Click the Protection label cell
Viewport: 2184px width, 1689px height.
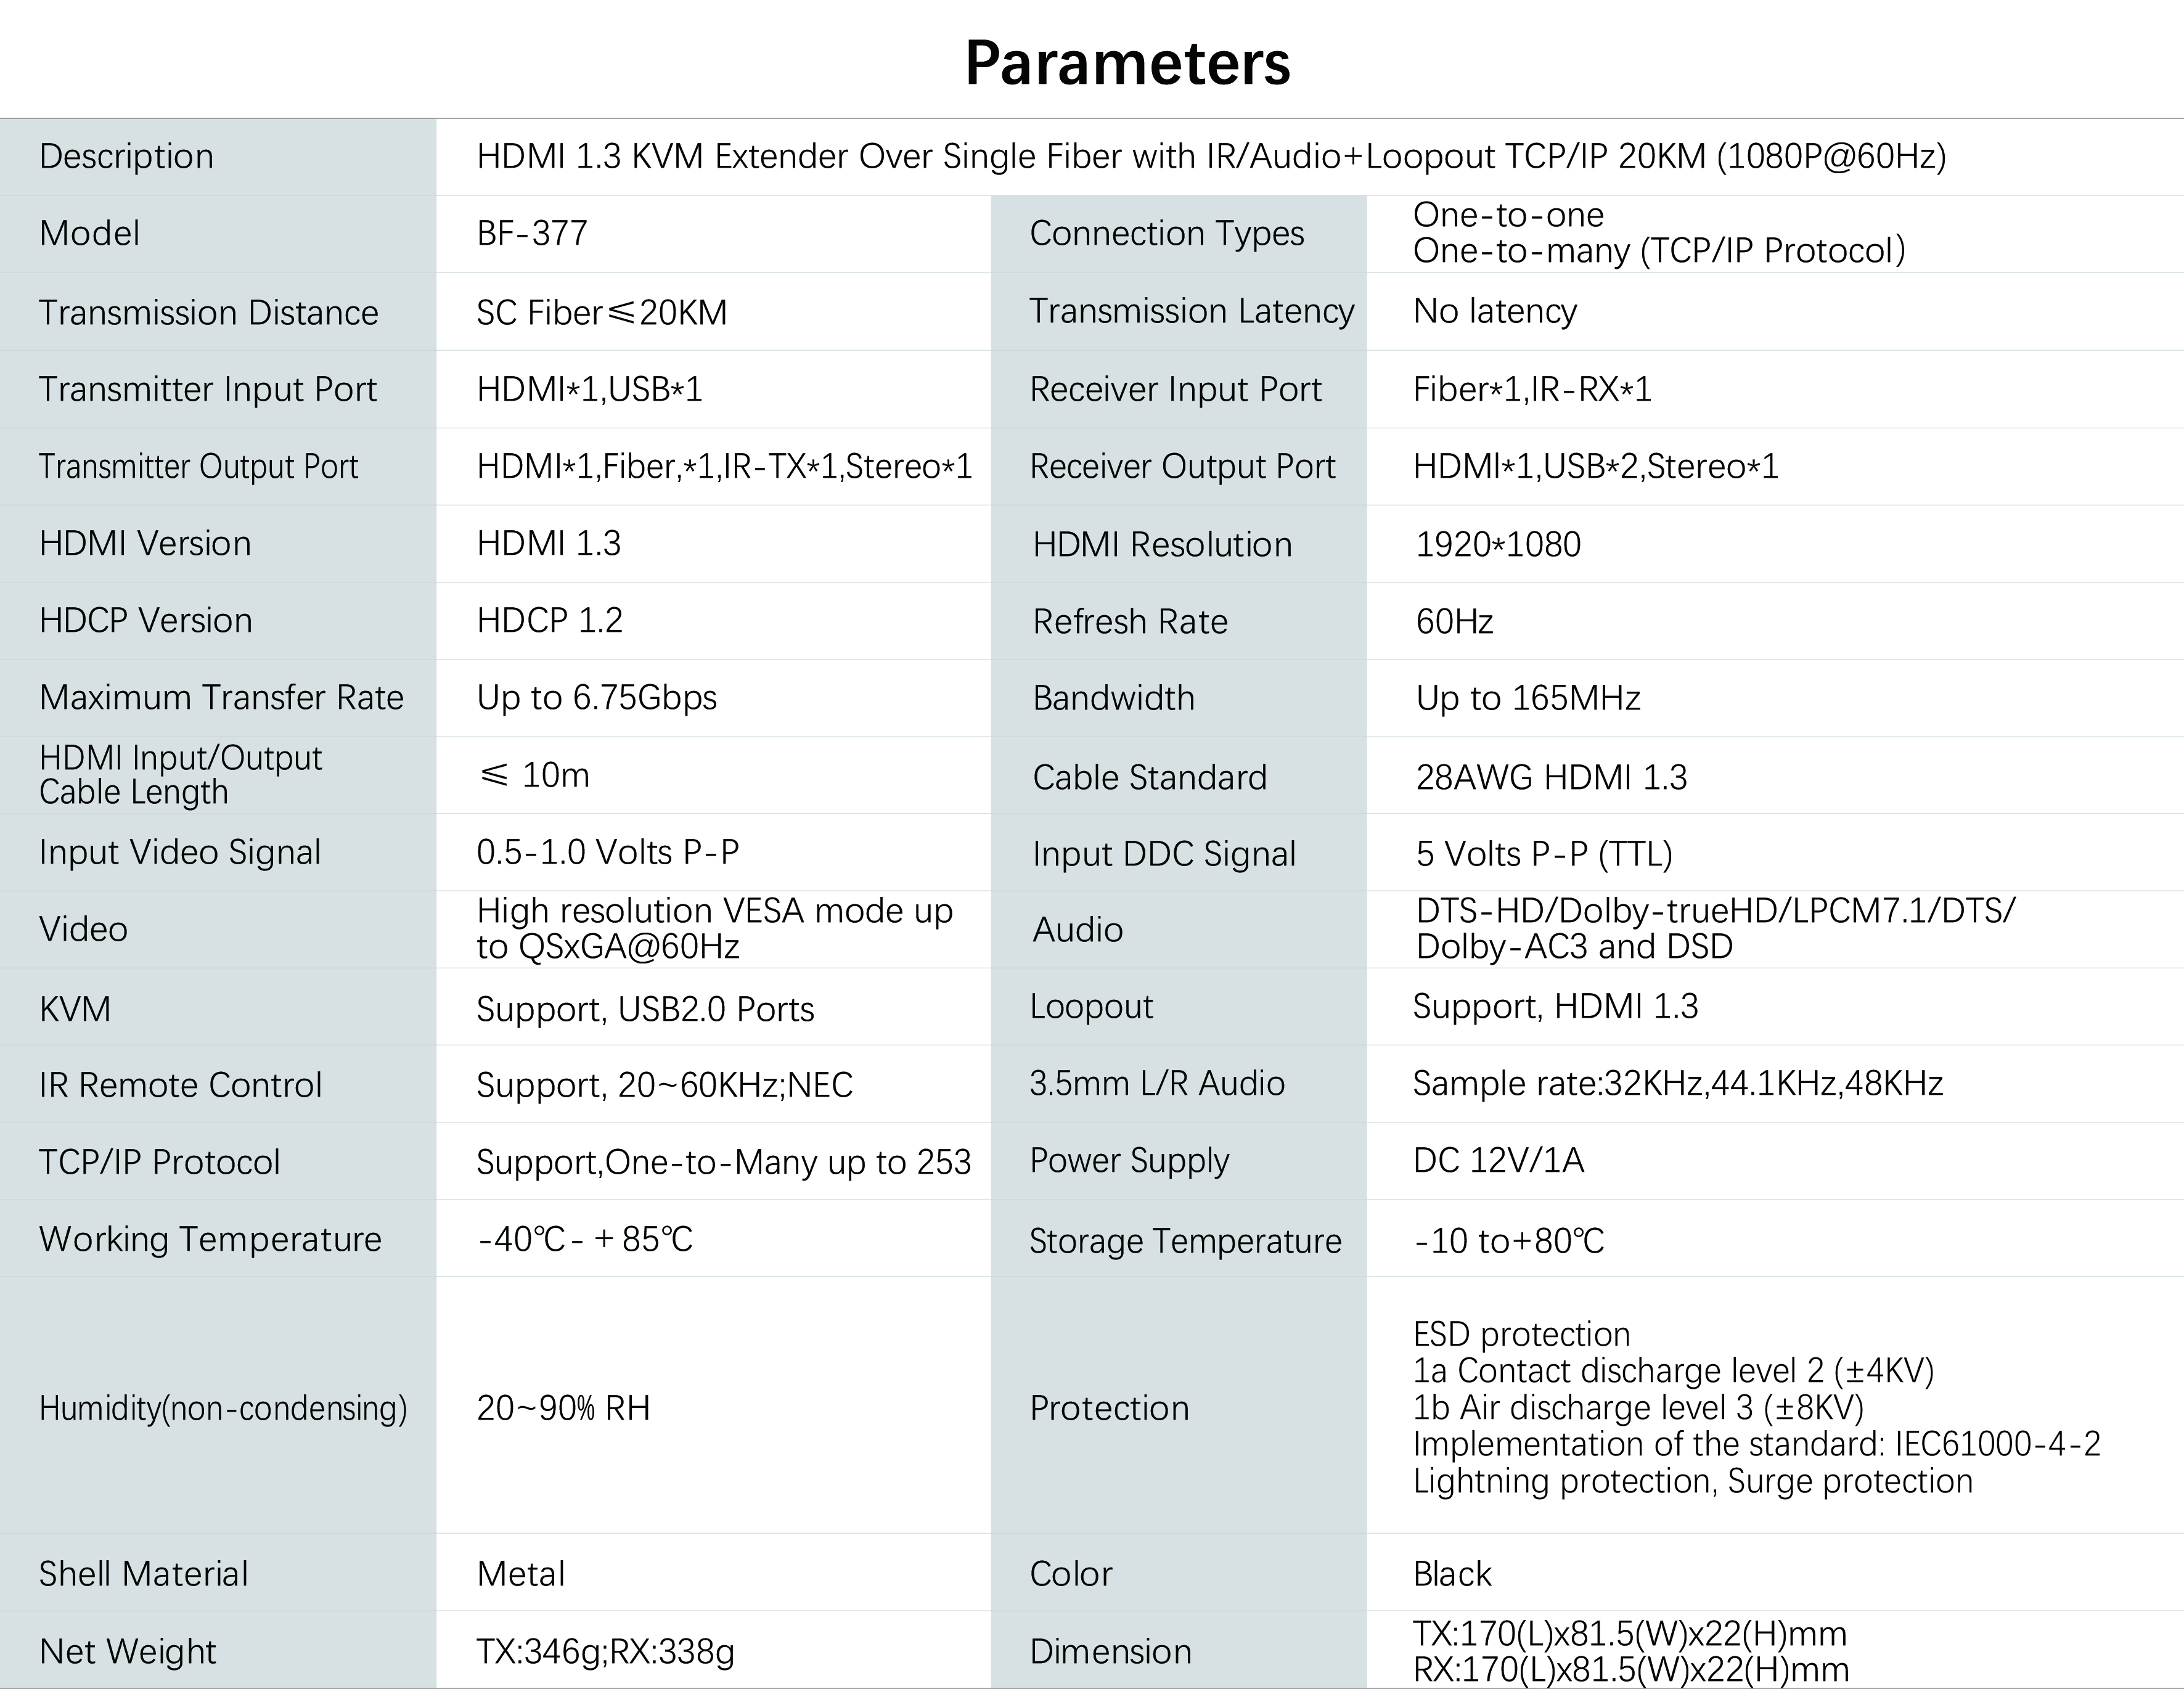coord(1179,1405)
